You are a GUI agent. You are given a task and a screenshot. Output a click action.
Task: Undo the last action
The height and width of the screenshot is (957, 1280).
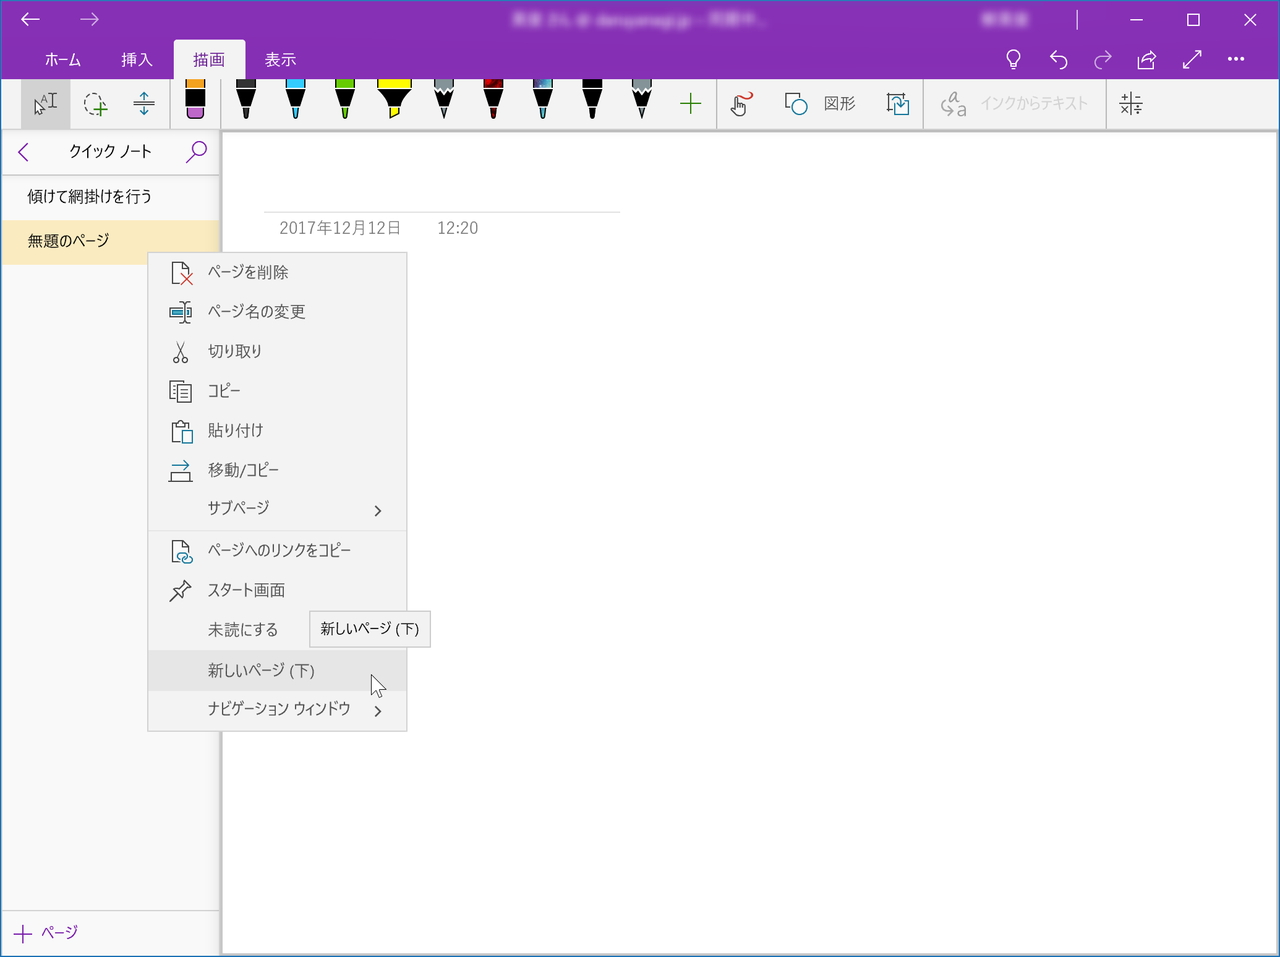coord(1058,60)
